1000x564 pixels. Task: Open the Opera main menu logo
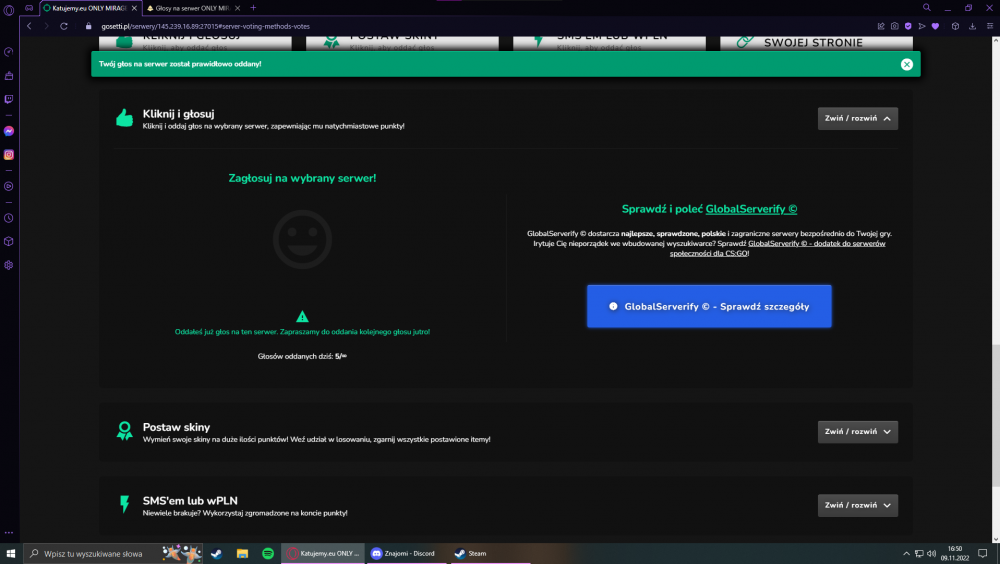pos(8,10)
